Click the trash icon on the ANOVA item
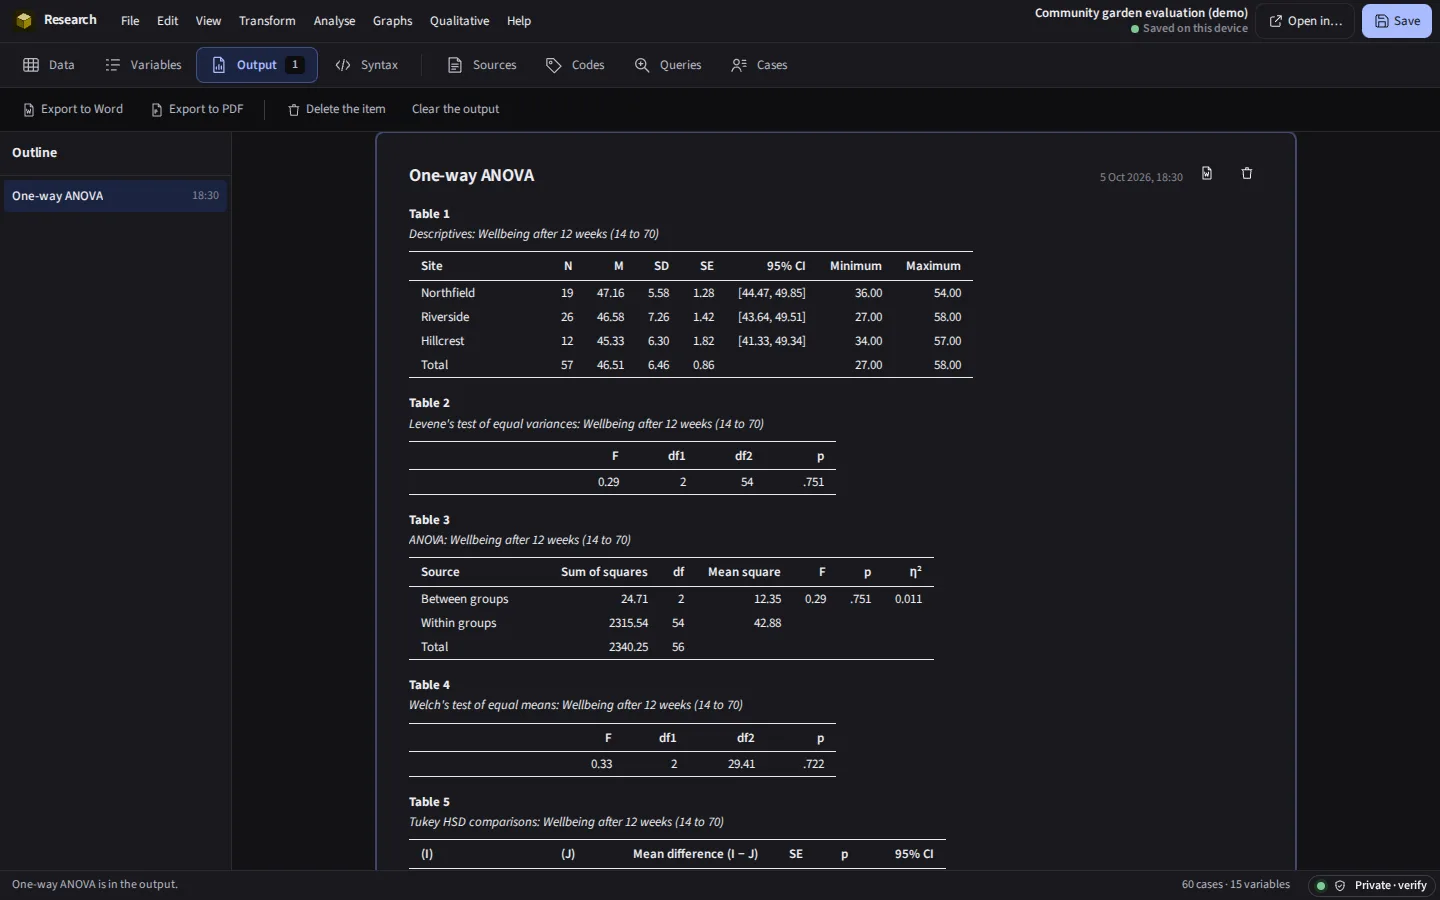Image resolution: width=1440 pixels, height=900 pixels. tap(1247, 174)
